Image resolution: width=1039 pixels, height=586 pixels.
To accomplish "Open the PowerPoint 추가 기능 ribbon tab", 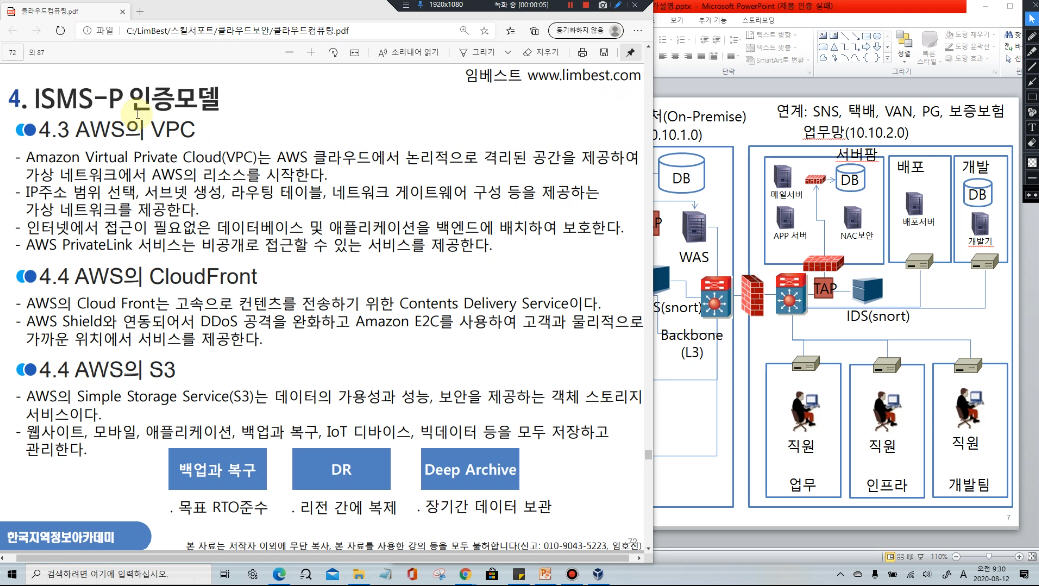I will 713,21.
